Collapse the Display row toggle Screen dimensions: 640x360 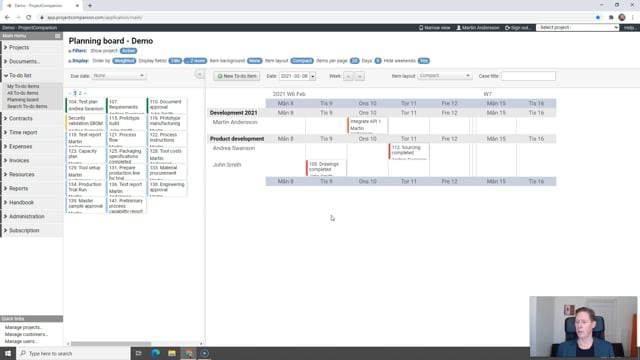point(78,61)
